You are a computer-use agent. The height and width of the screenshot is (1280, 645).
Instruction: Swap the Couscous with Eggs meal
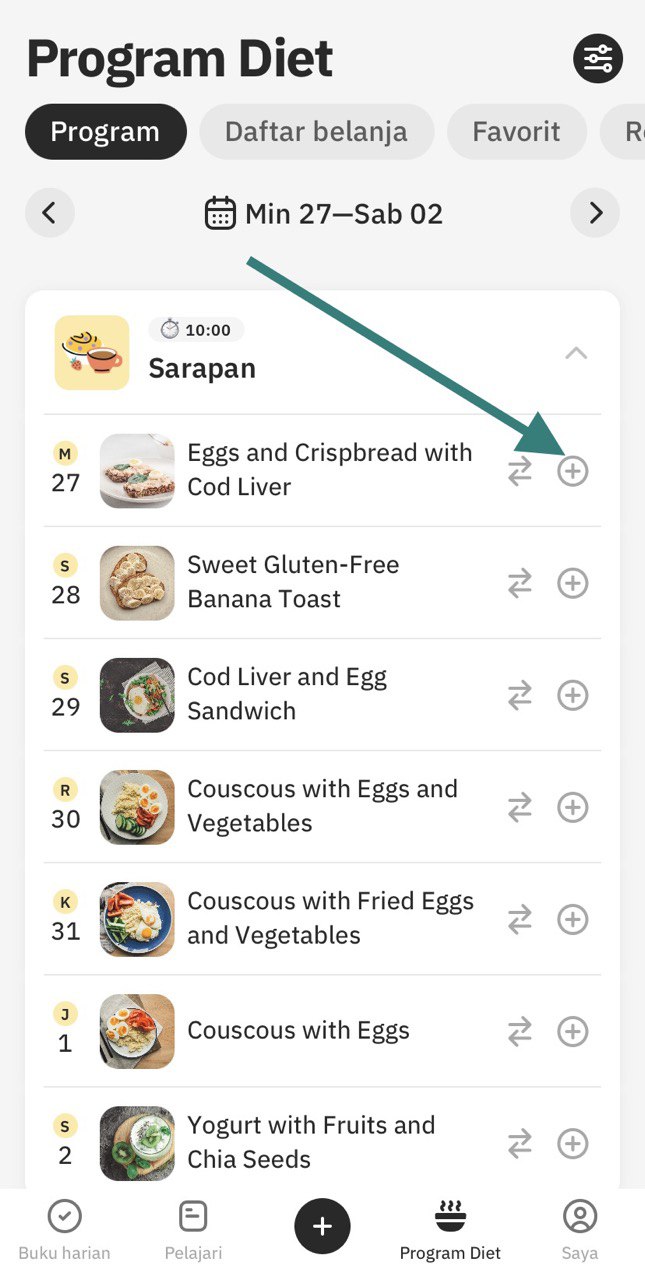point(520,1031)
